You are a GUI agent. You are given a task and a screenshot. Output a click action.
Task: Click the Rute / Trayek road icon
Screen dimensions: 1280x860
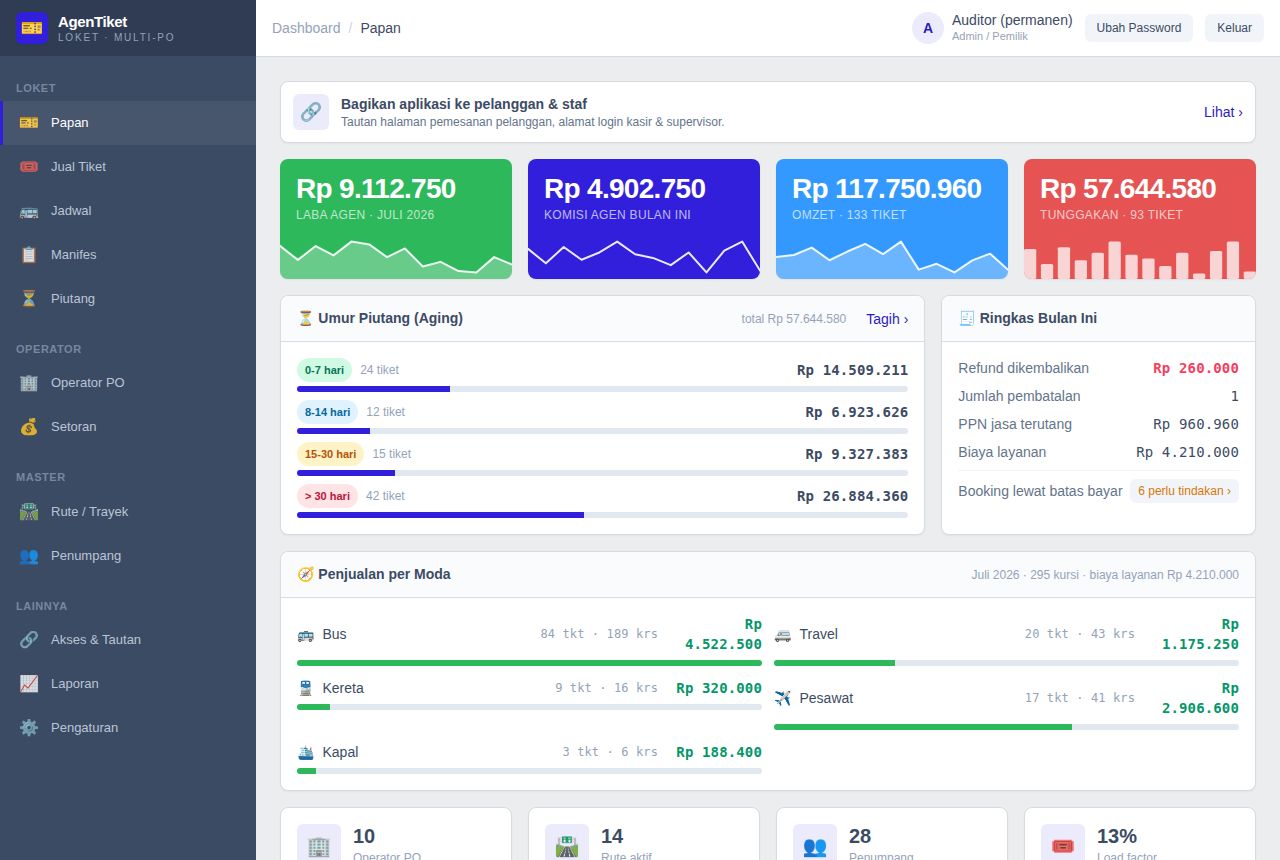(29, 511)
